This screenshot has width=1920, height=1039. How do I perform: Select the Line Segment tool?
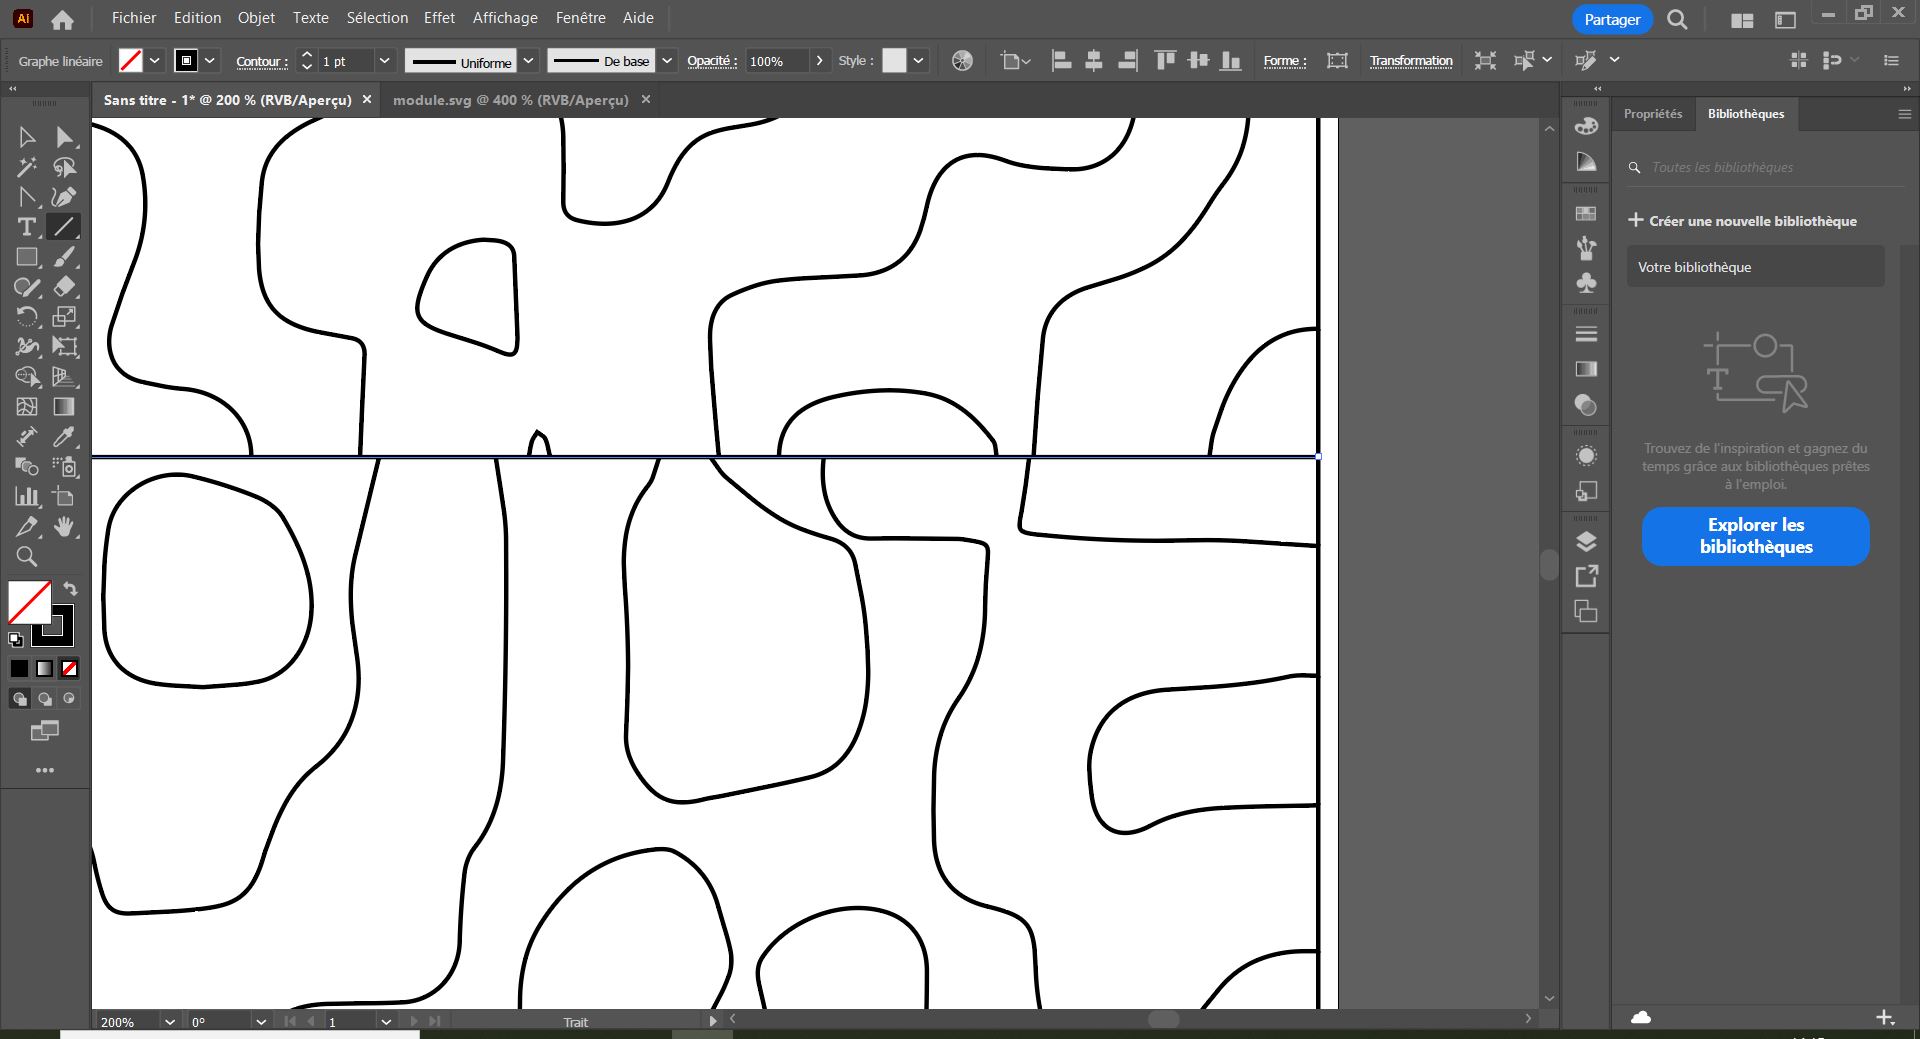tap(64, 227)
